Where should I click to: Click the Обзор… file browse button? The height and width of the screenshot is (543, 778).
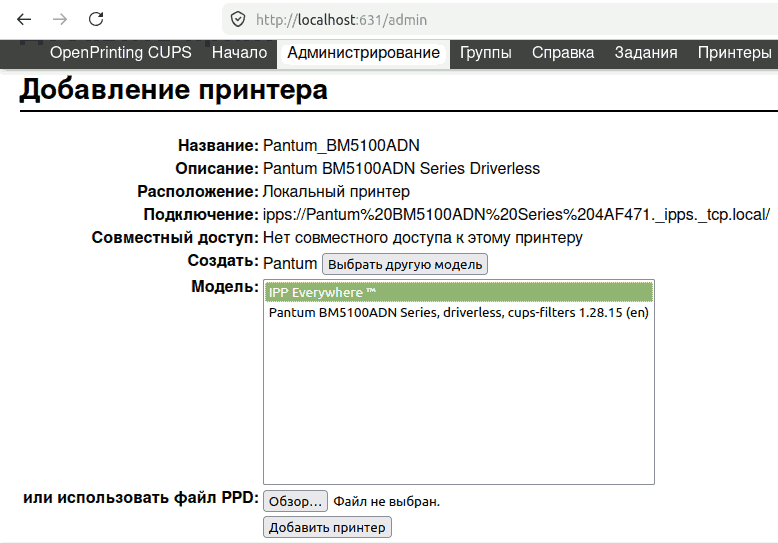pos(295,501)
